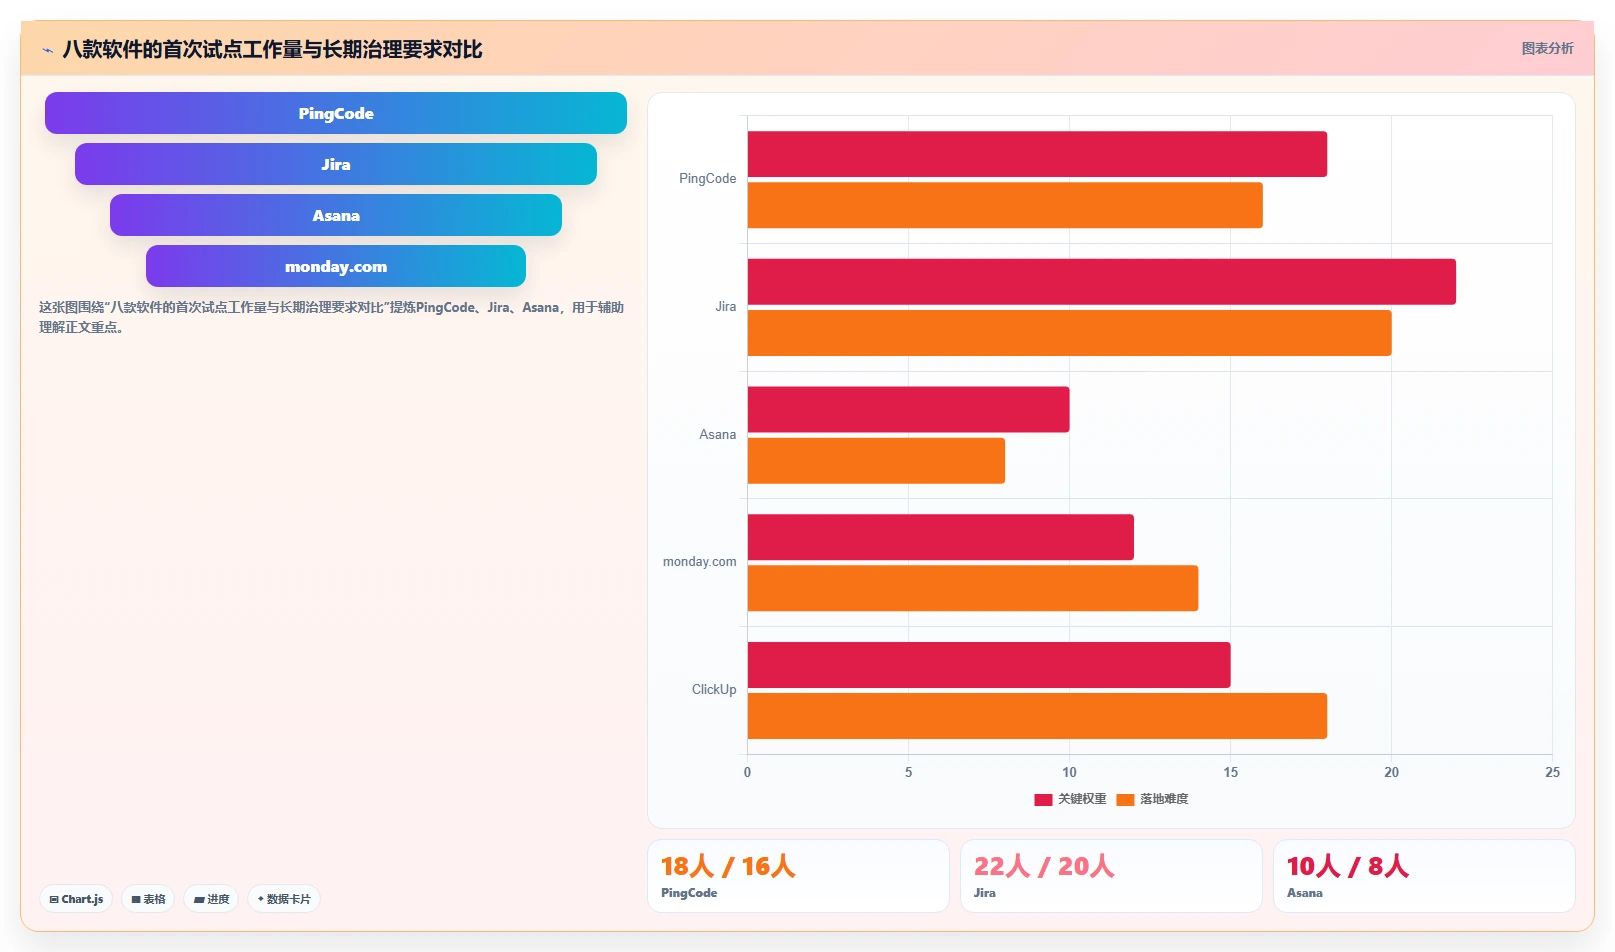Click monday.com's orange 落地难度 bar
1615x952 pixels.
tap(973, 588)
